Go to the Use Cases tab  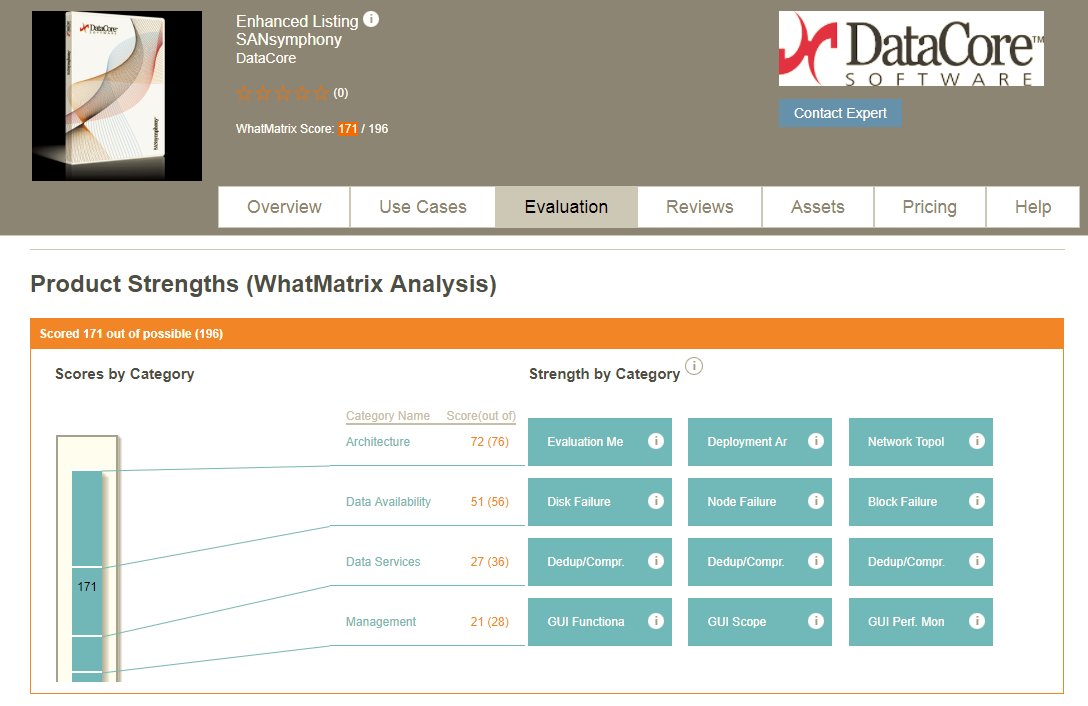pyautogui.click(x=422, y=206)
